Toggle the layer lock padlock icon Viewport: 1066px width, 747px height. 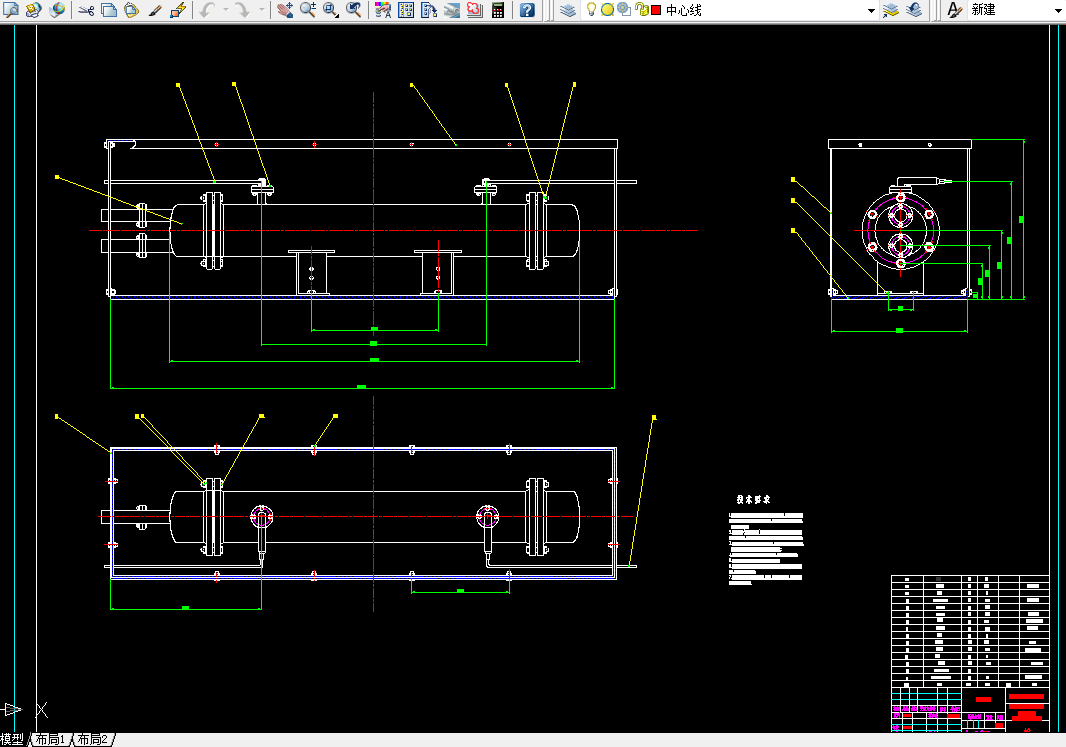point(640,10)
